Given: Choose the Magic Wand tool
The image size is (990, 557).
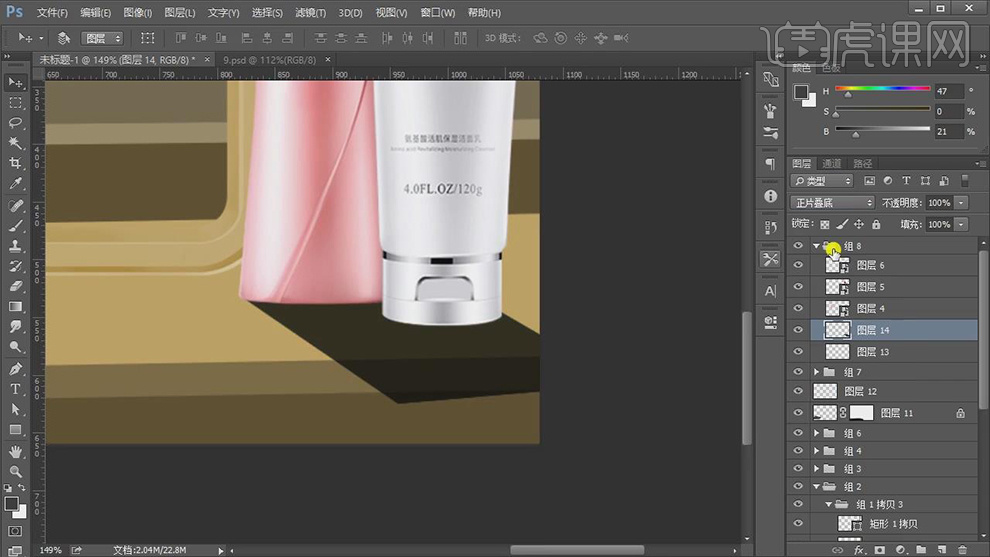Looking at the screenshot, I should (15, 143).
